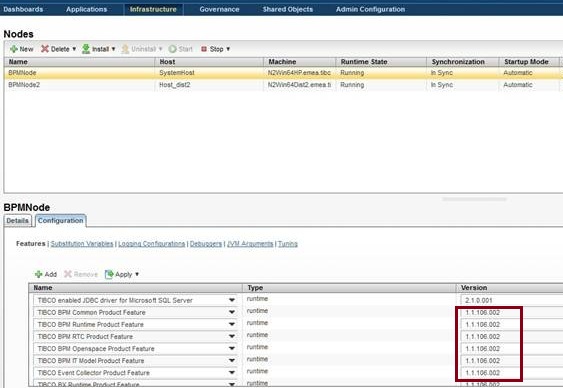Open the Dashboards menu
563x388 pixels.
[23, 9]
